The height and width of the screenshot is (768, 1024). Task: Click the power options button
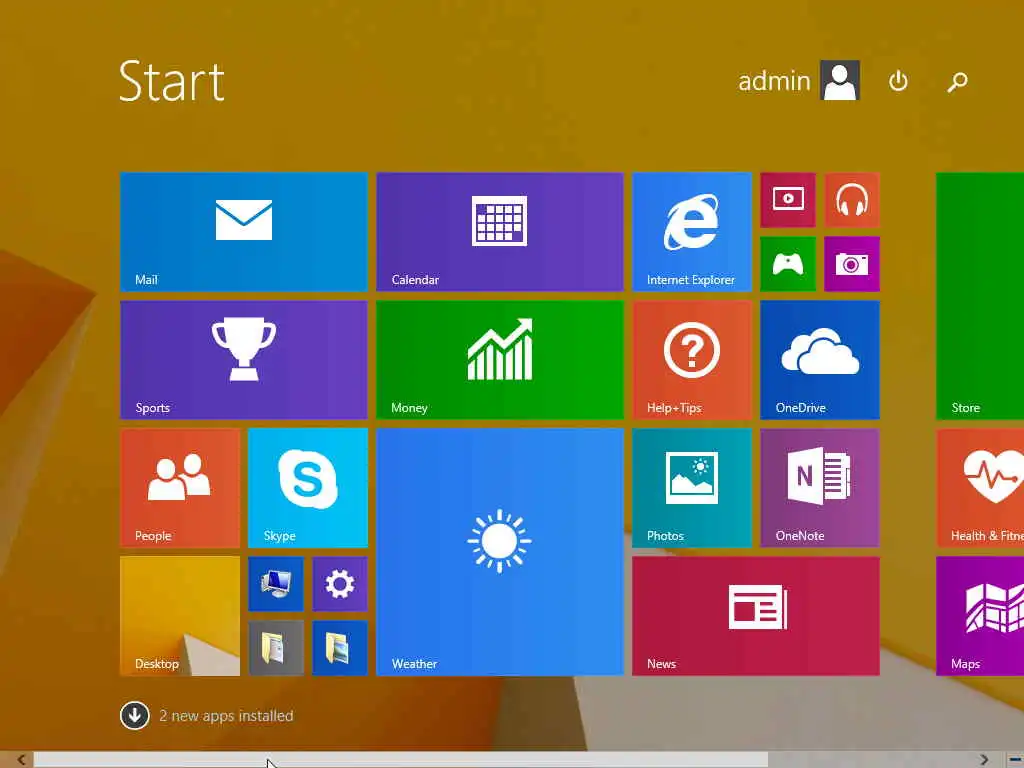[x=898, y=81]
